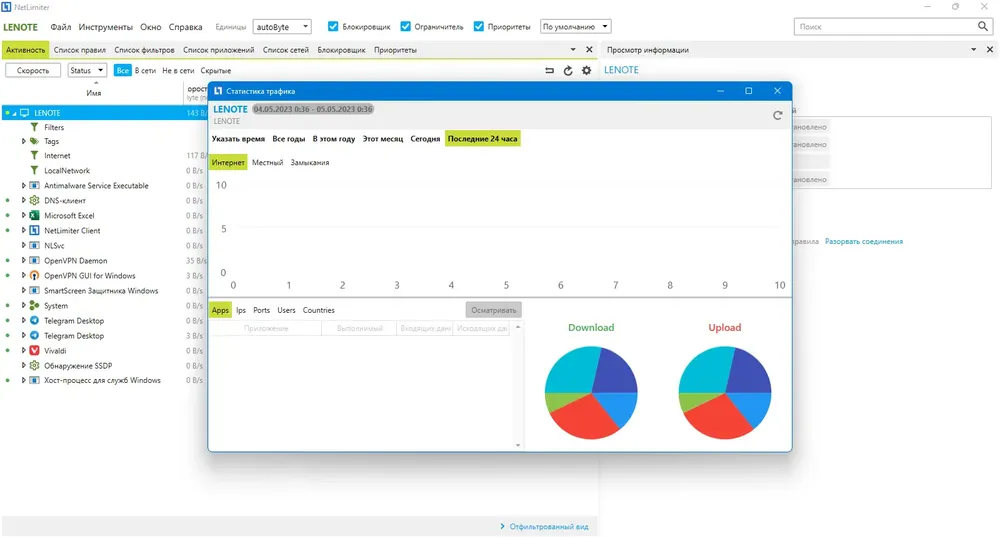Switch to Список правил tab
Image resolution: width=1000 pixels, height=538 pixels.
pyautogui.click(x=80, y=50)
